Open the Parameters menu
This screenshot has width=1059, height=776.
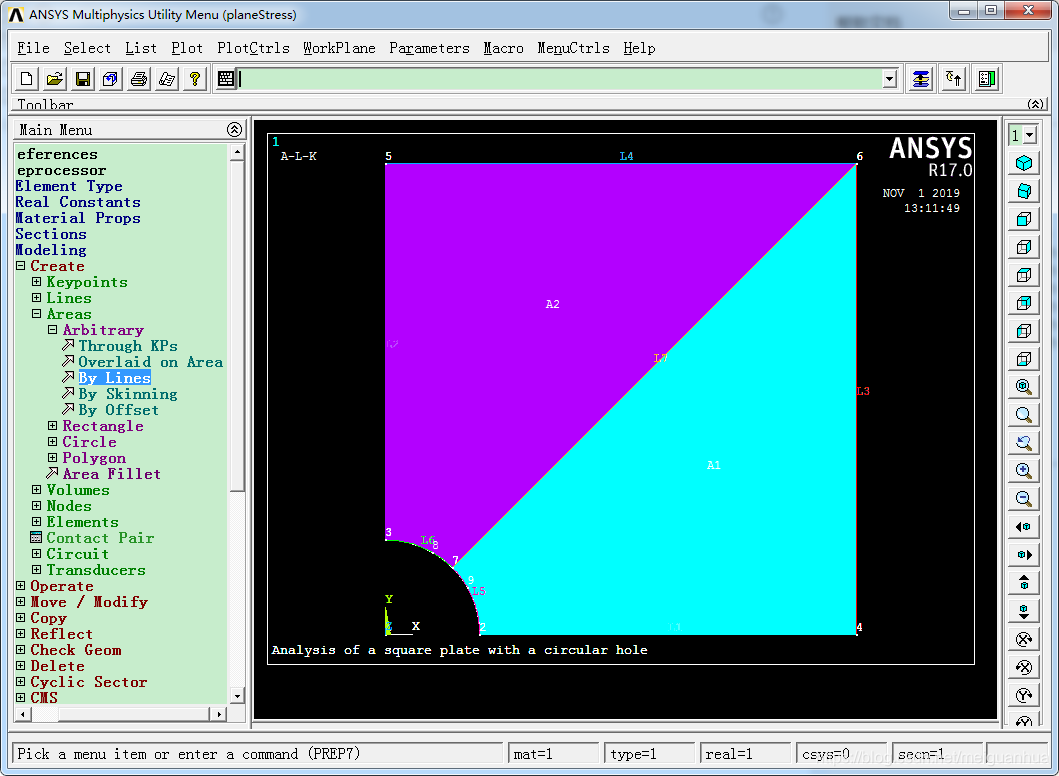[430, 48]
